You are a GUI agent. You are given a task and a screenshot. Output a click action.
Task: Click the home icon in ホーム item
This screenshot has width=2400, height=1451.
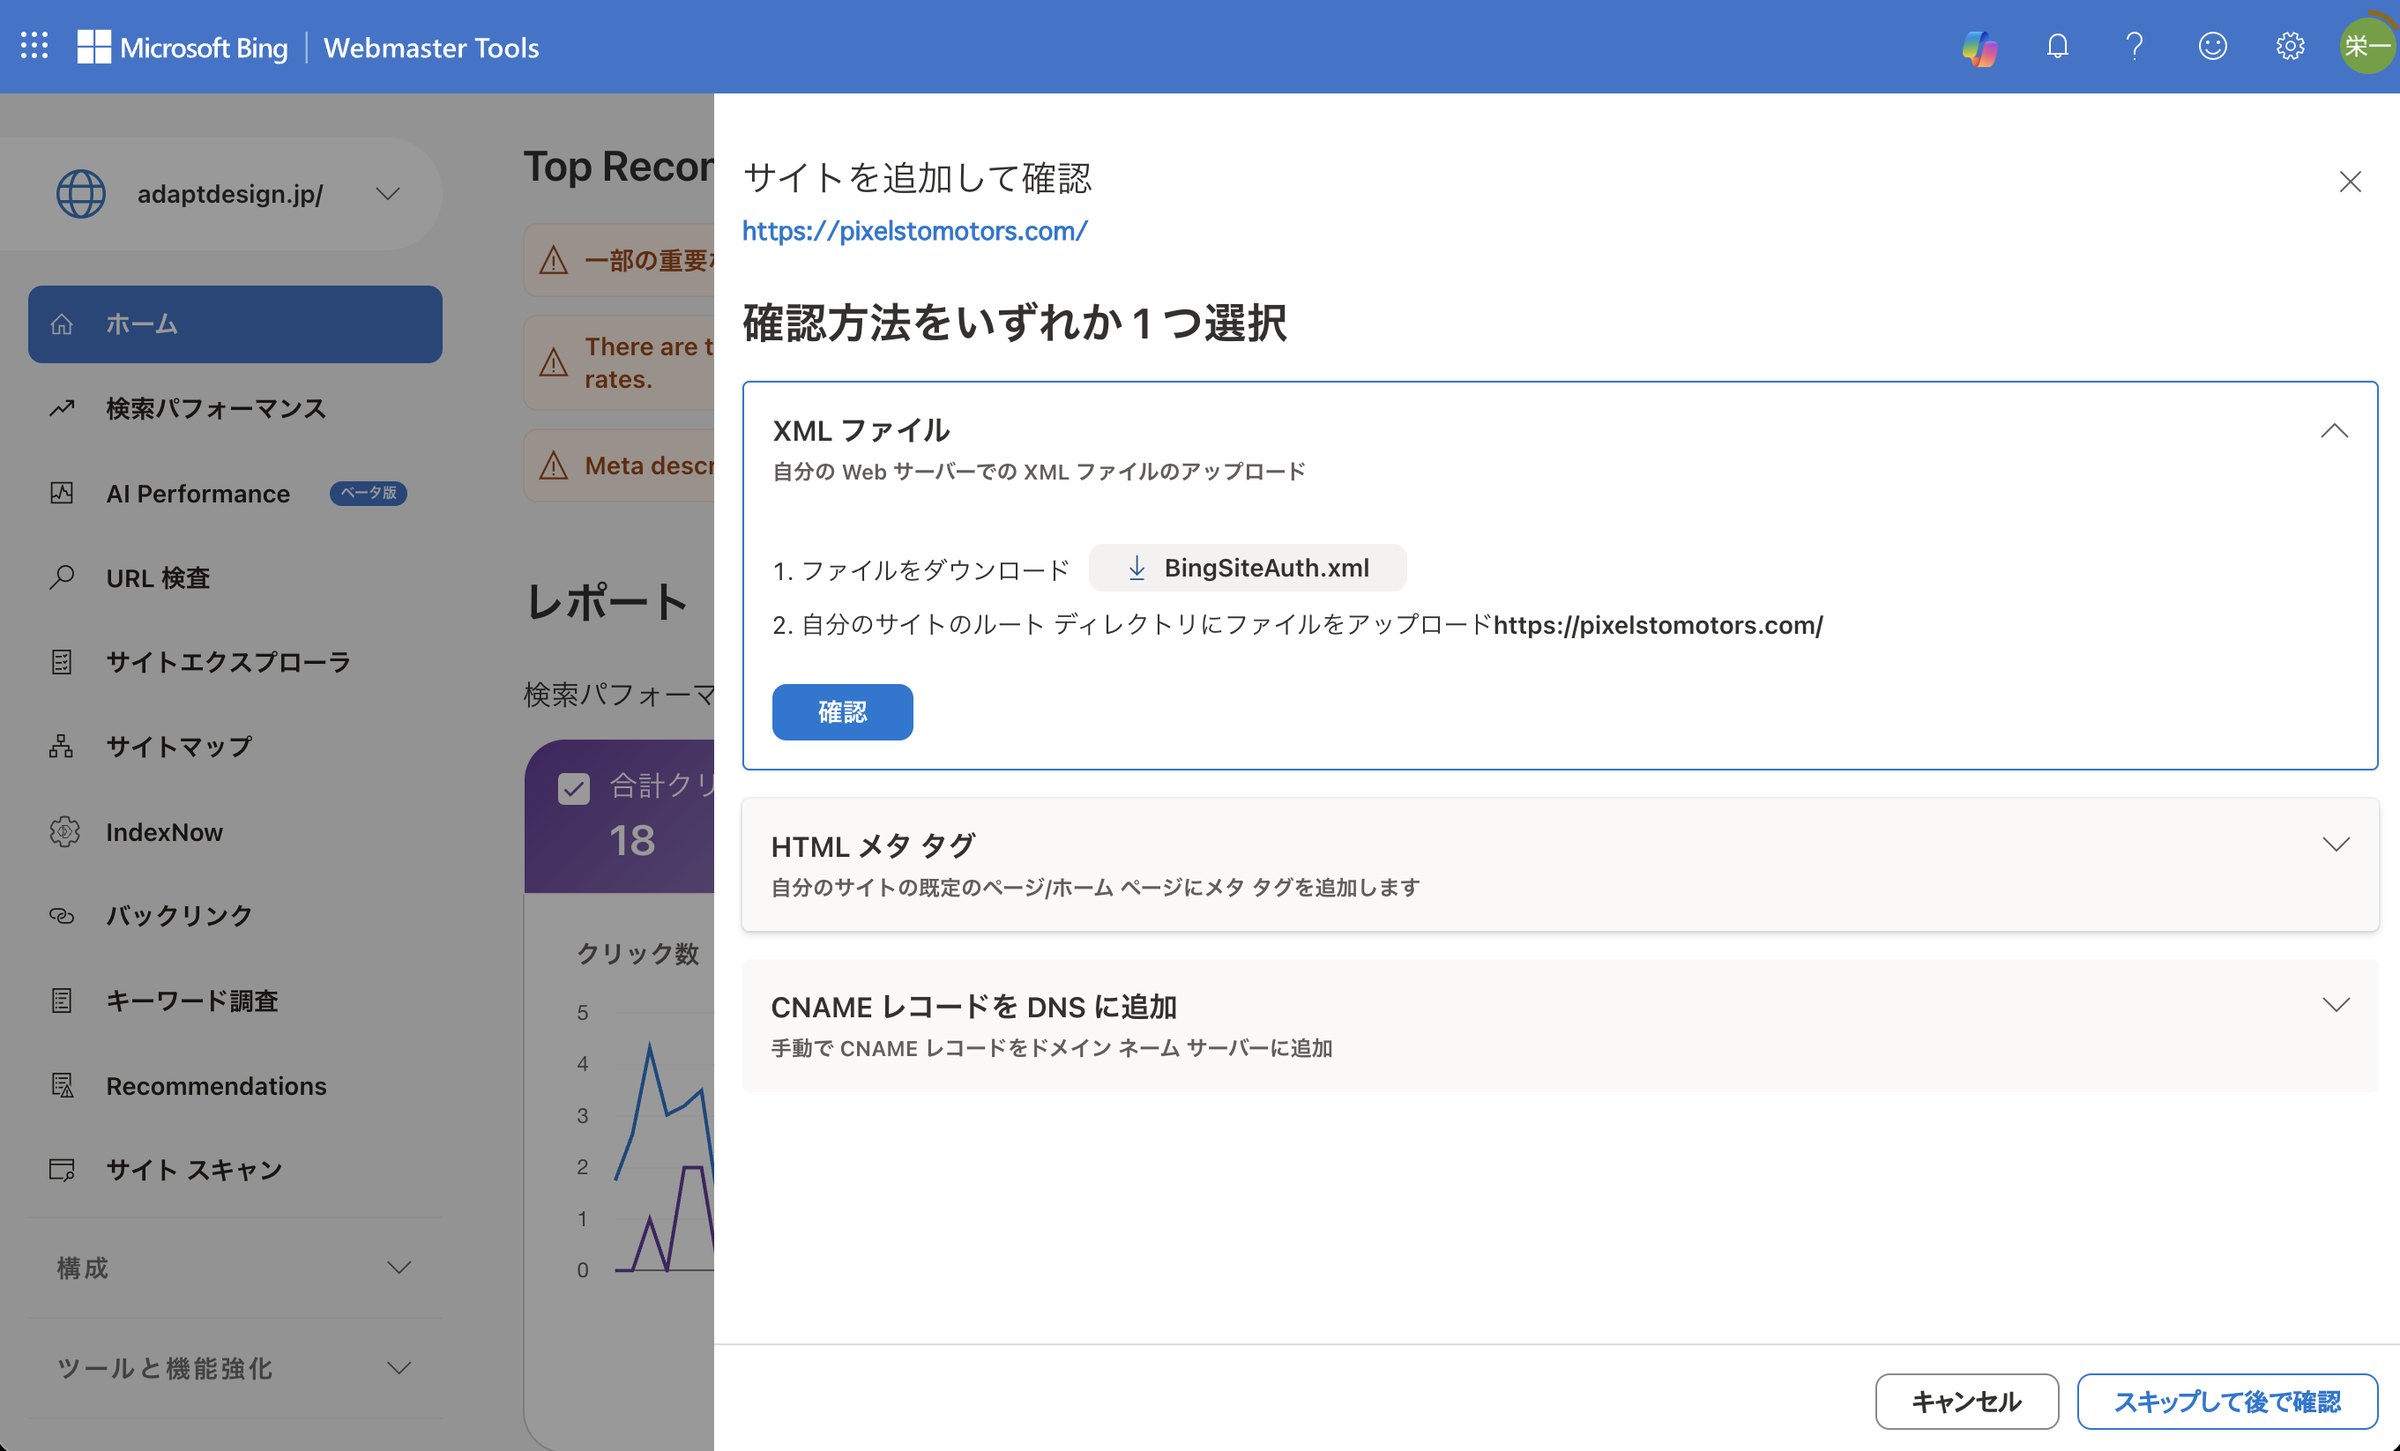tap(62, 324)
